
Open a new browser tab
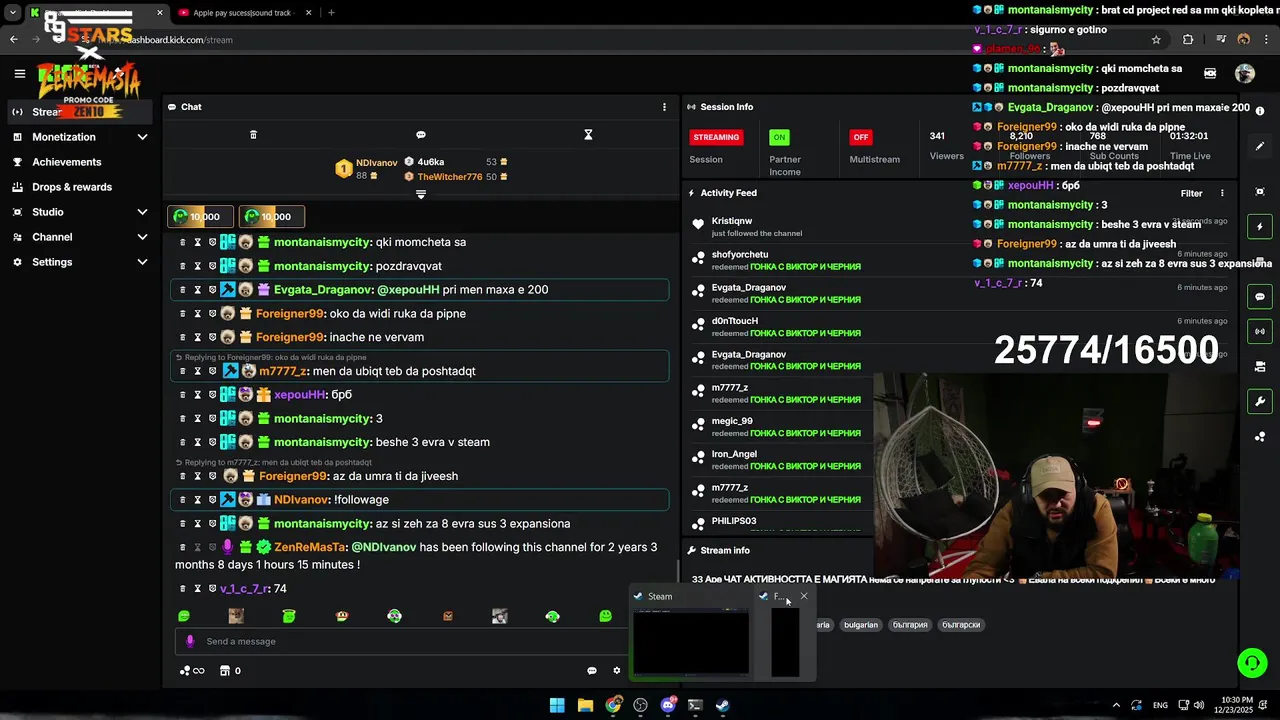[331, 13]
